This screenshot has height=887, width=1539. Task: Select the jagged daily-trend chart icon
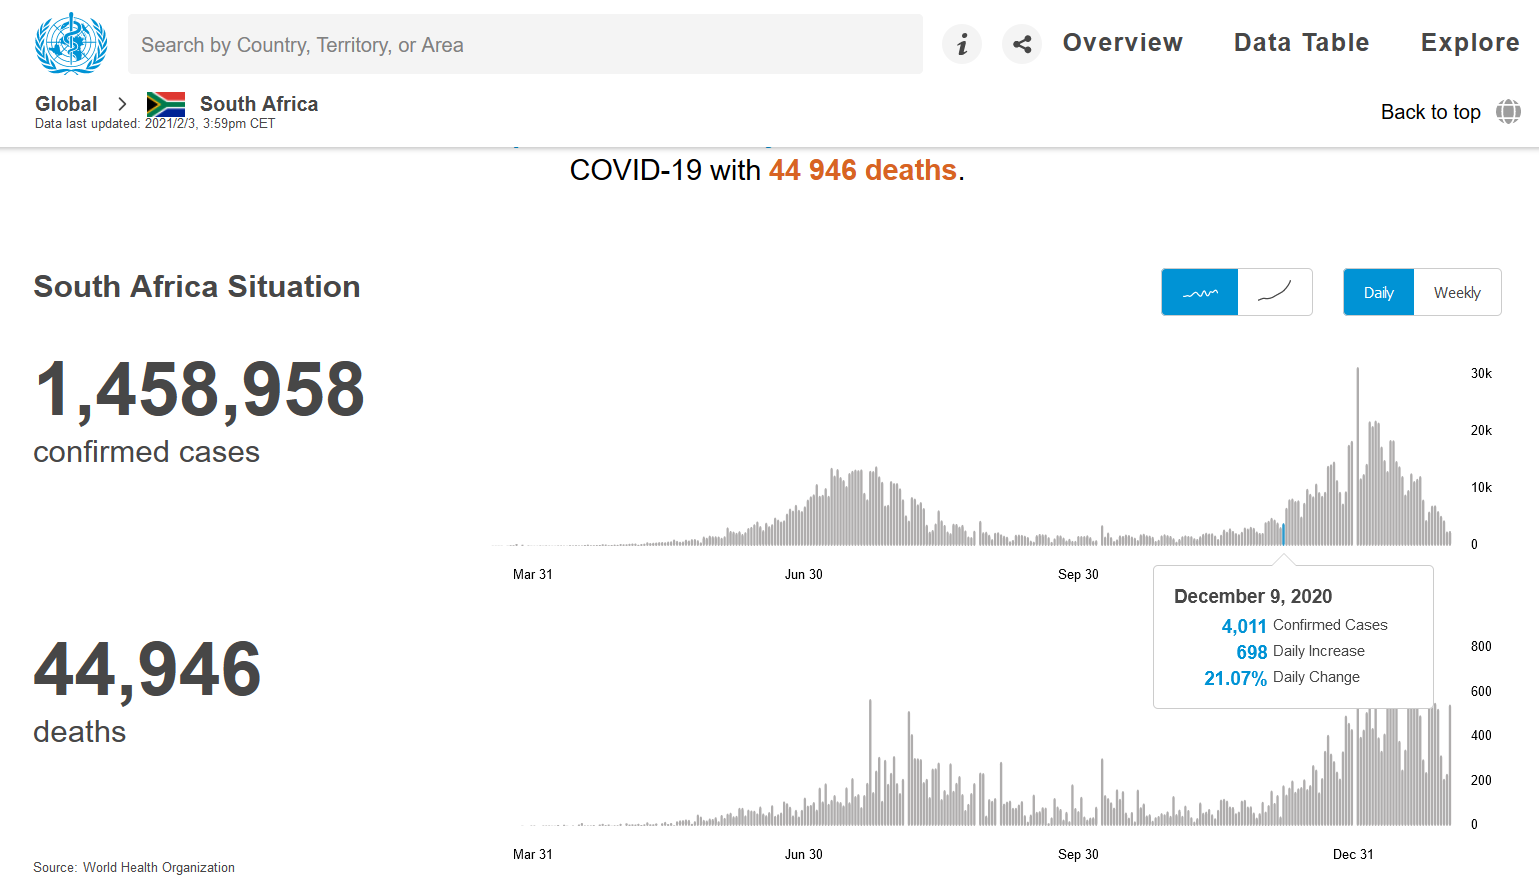point(1199,291)
